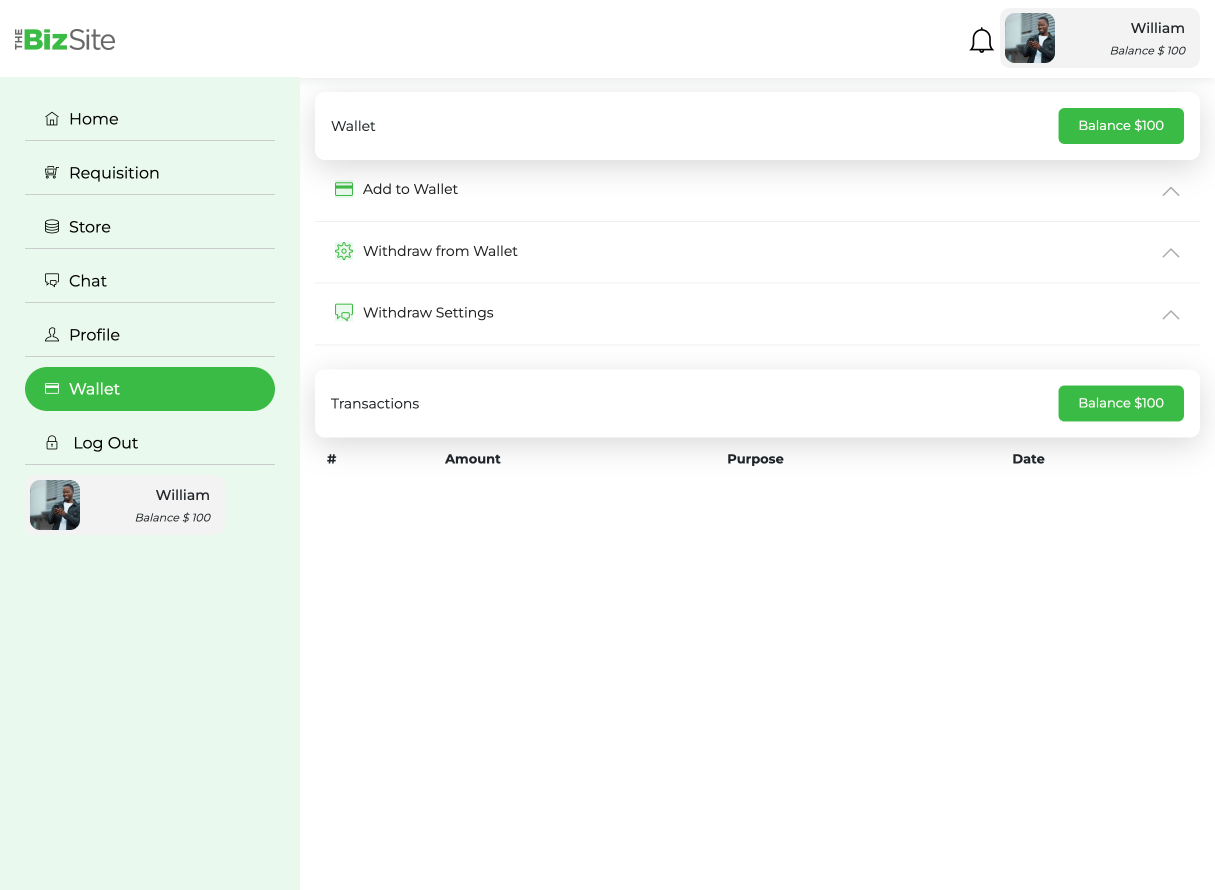The image size is (1215, 890).
Task: Collapse the Add to Wallet section chevron
Action: [1170, 191]
